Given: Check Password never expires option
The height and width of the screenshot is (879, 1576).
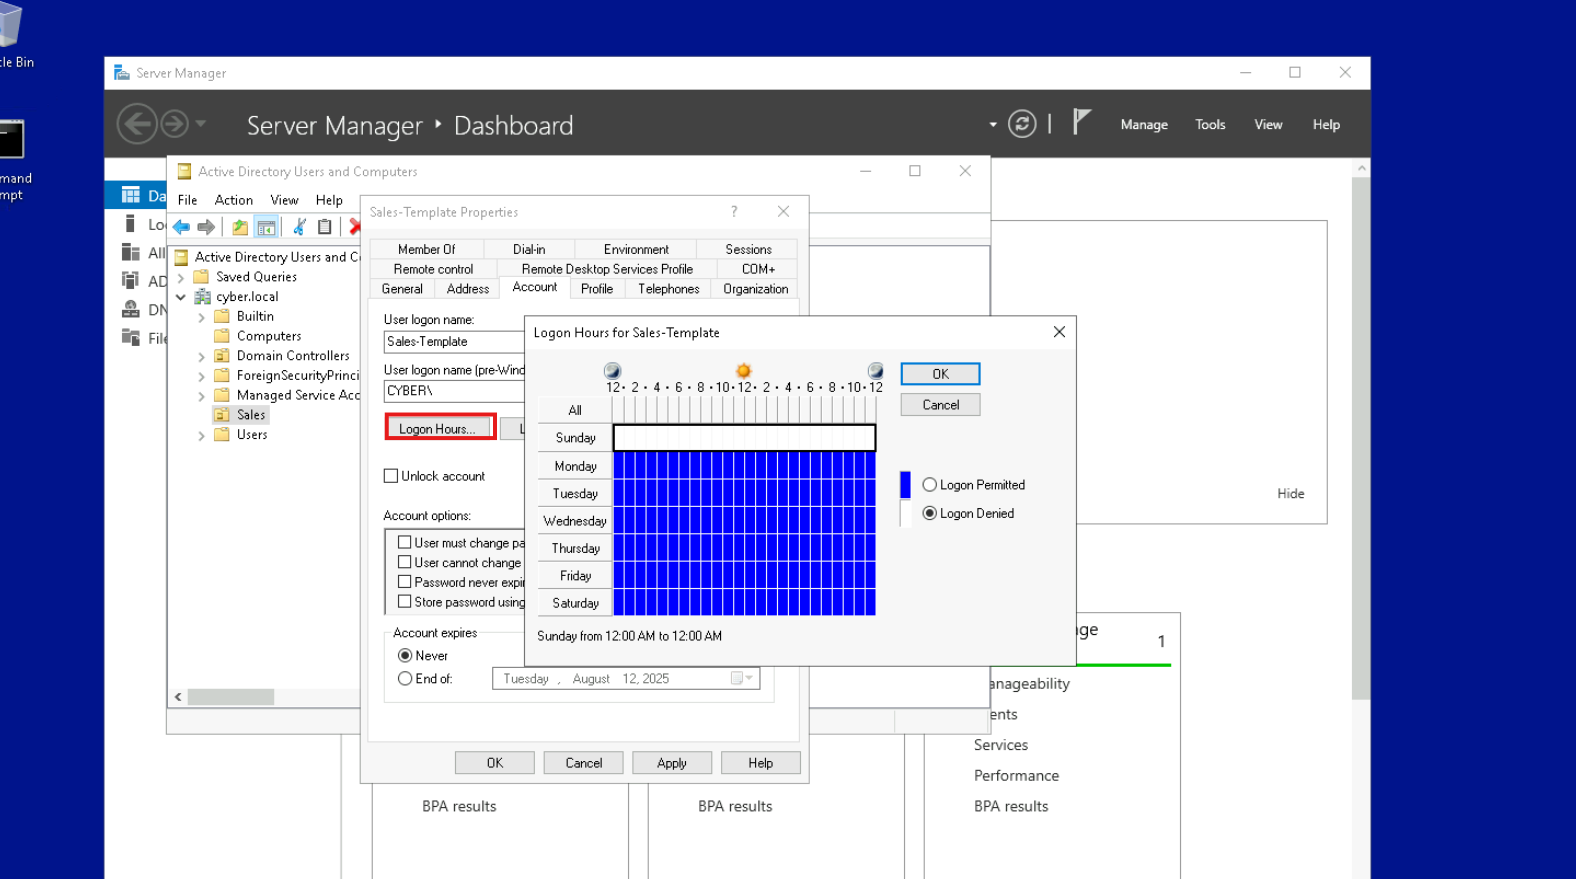Looking at the screenshot, I should pos(405,581).
